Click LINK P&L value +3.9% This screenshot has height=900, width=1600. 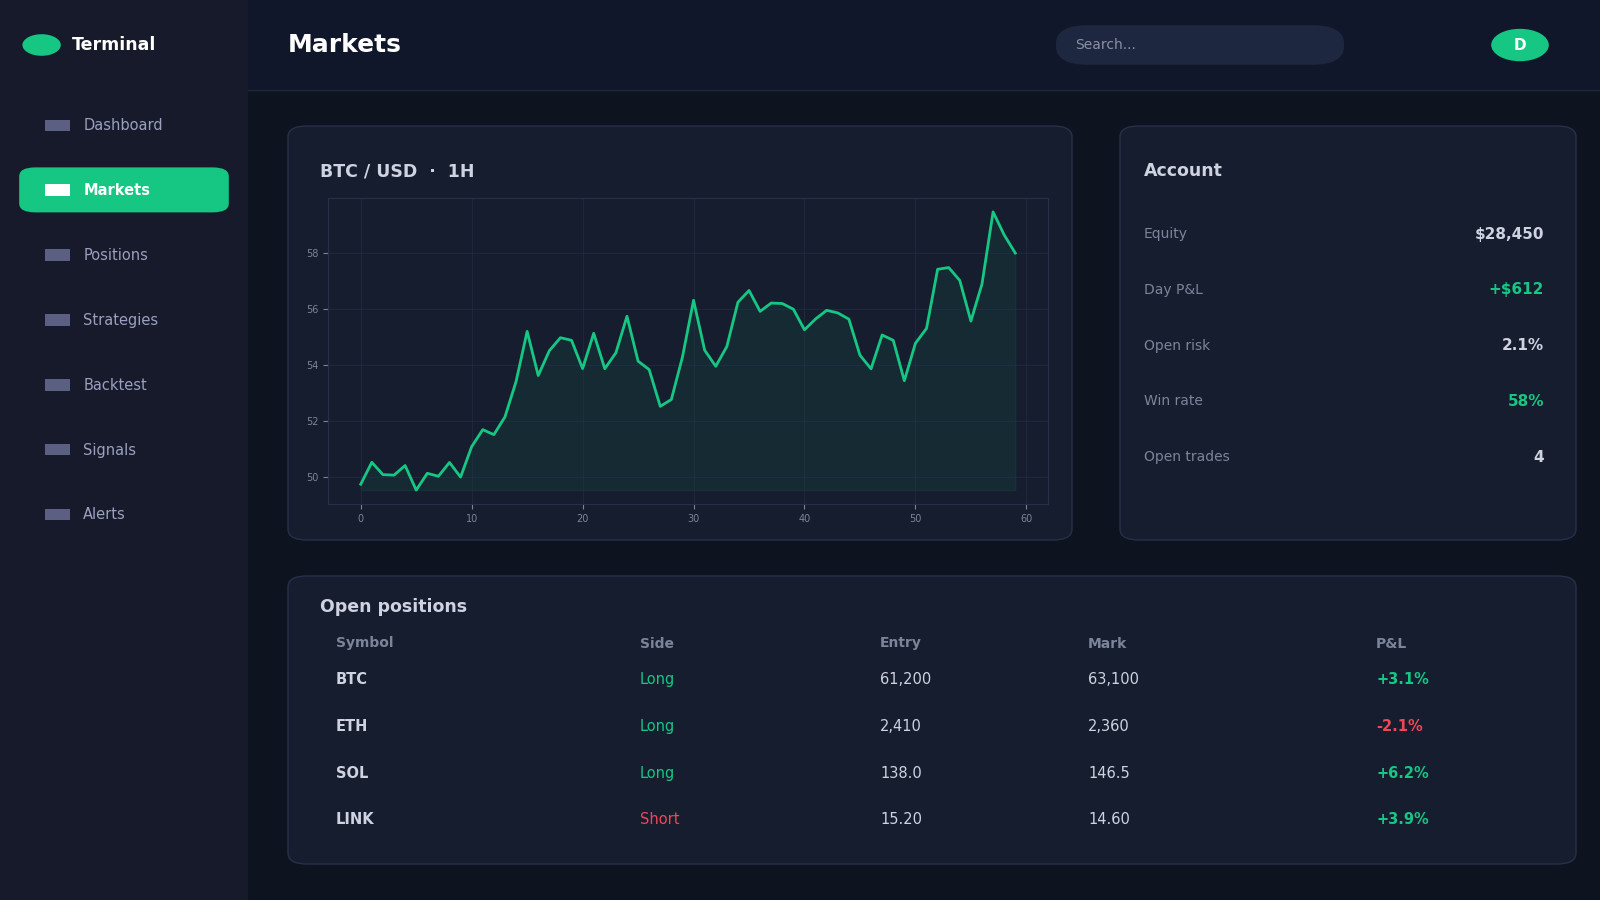point(1402,820)
